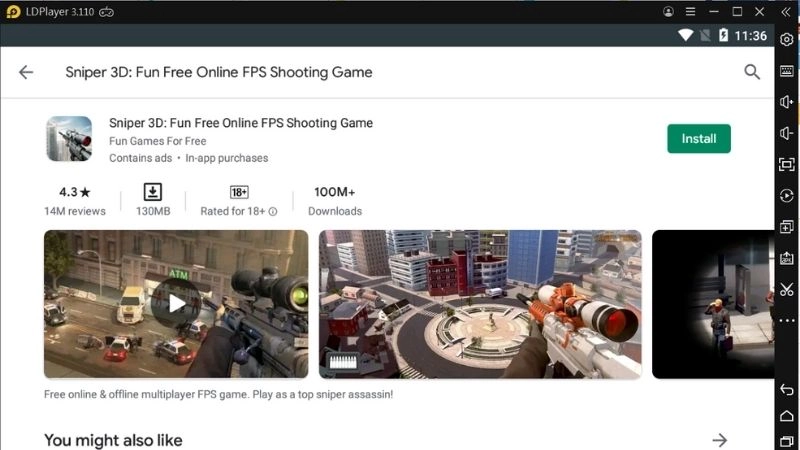Open LDPlayer operation recorder
The image size is (800, 450).
click(x=787, y=195)
